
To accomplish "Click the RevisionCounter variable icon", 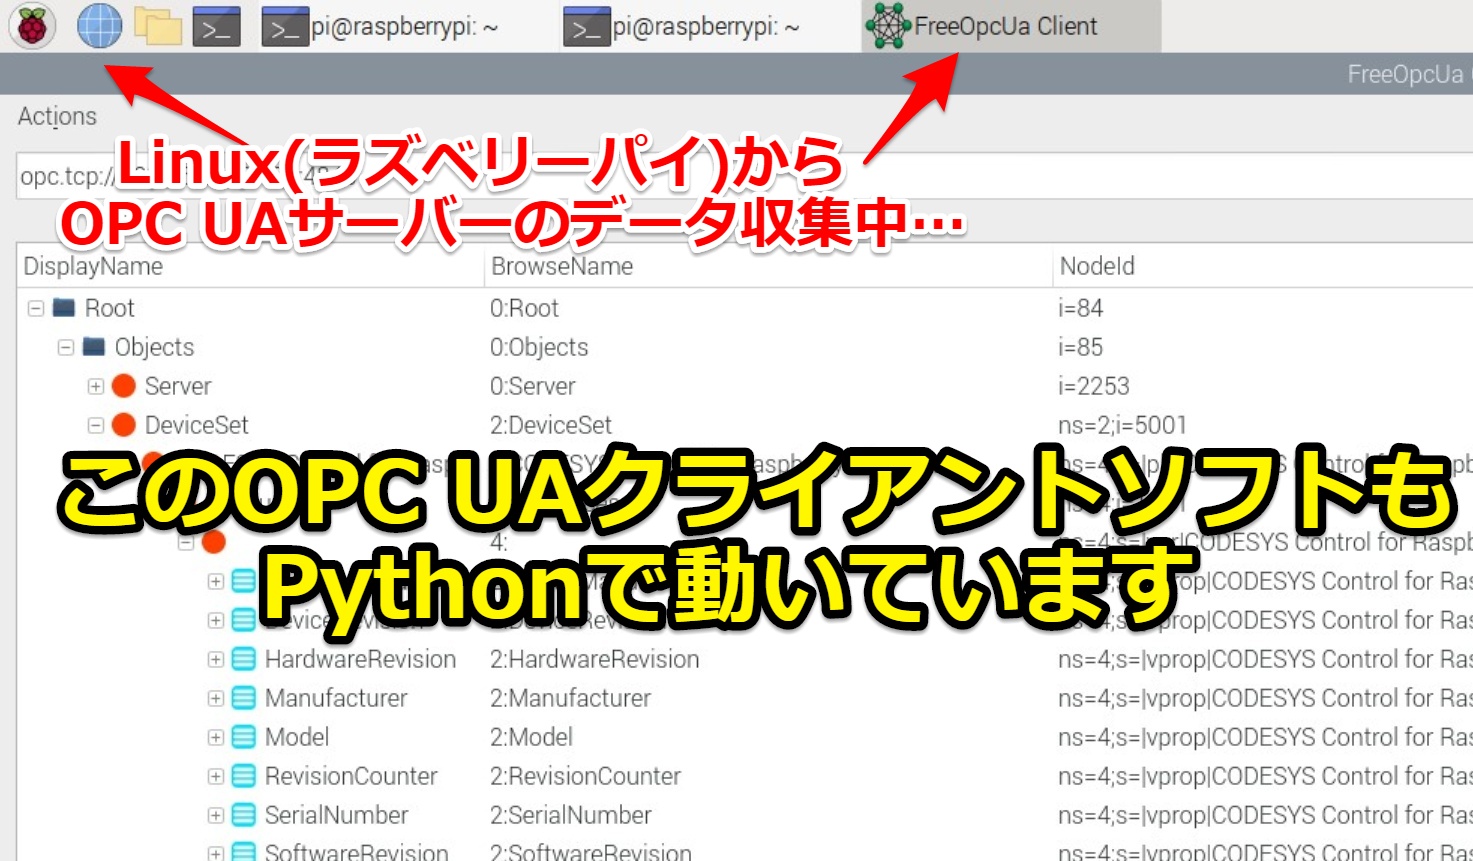I will pyautogui.click(x=243, y=776).
